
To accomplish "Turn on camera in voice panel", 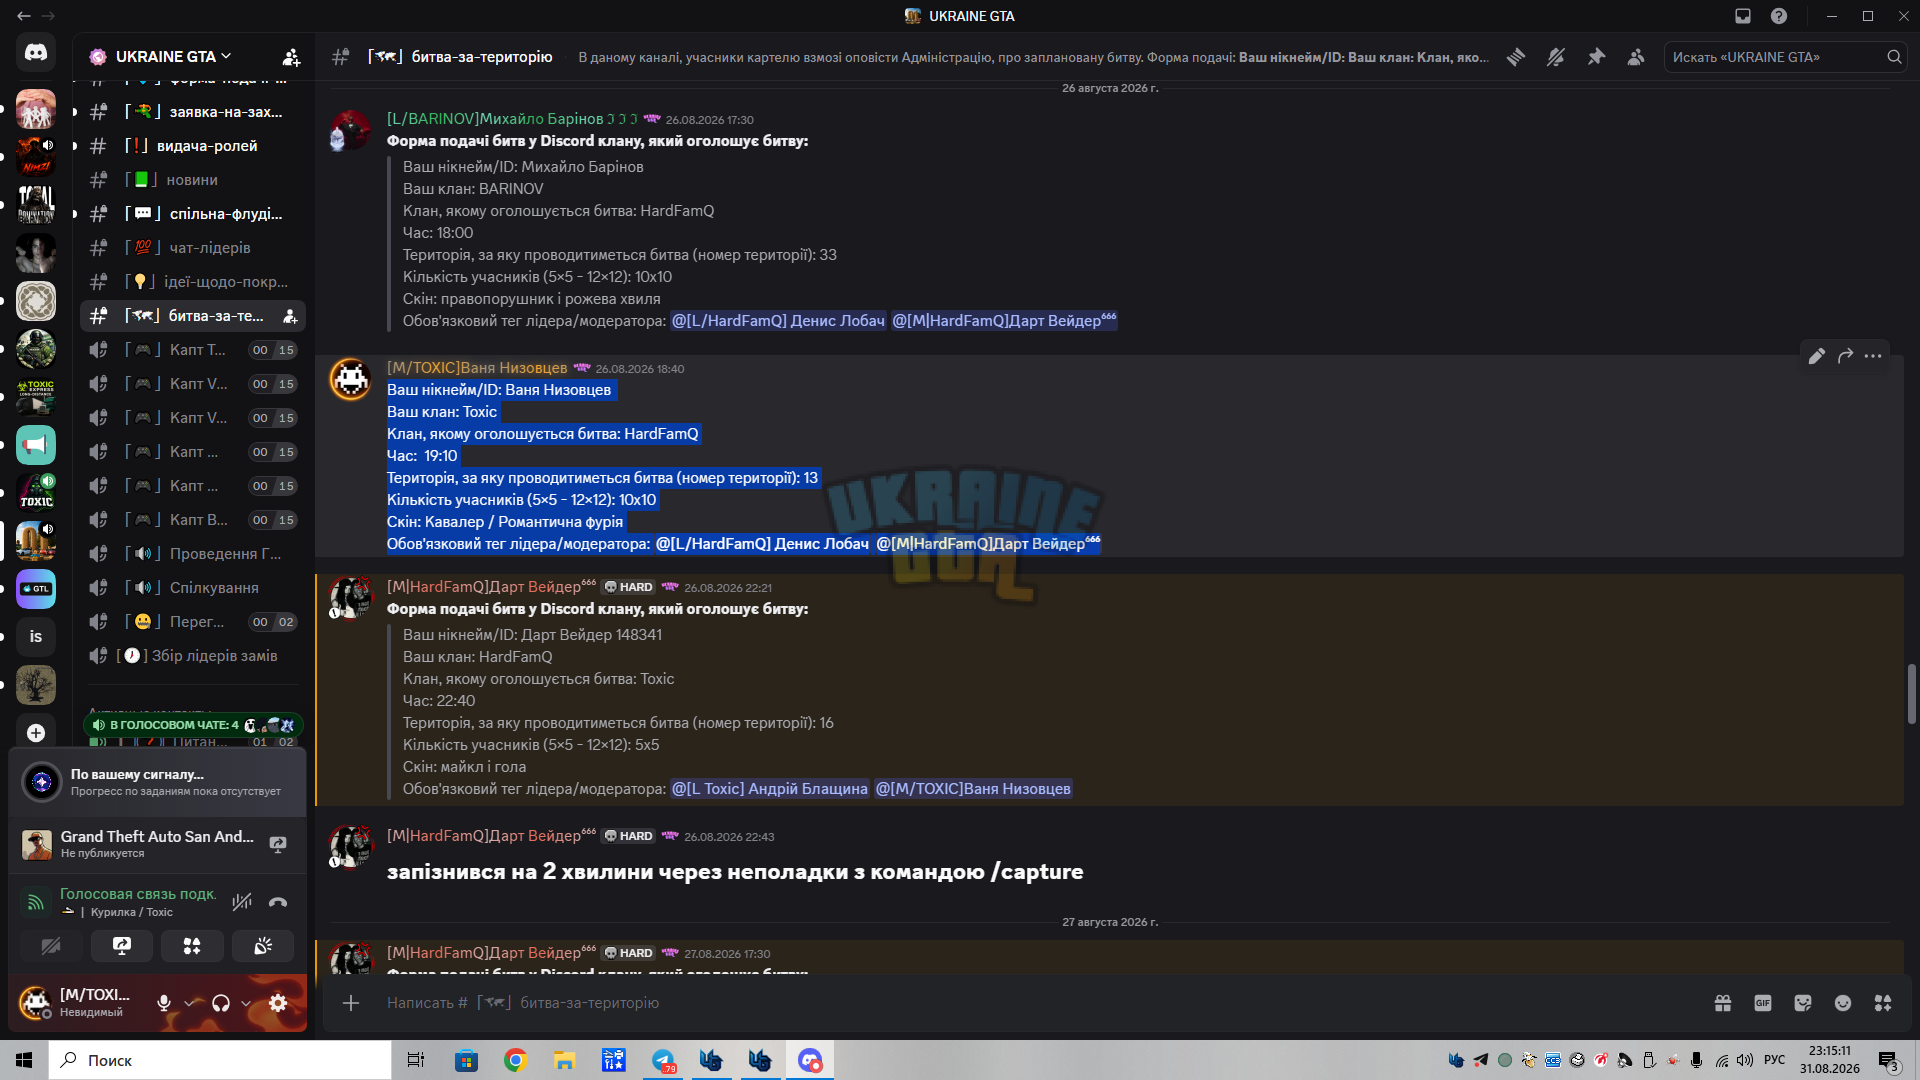I will [x=51, y=946].
